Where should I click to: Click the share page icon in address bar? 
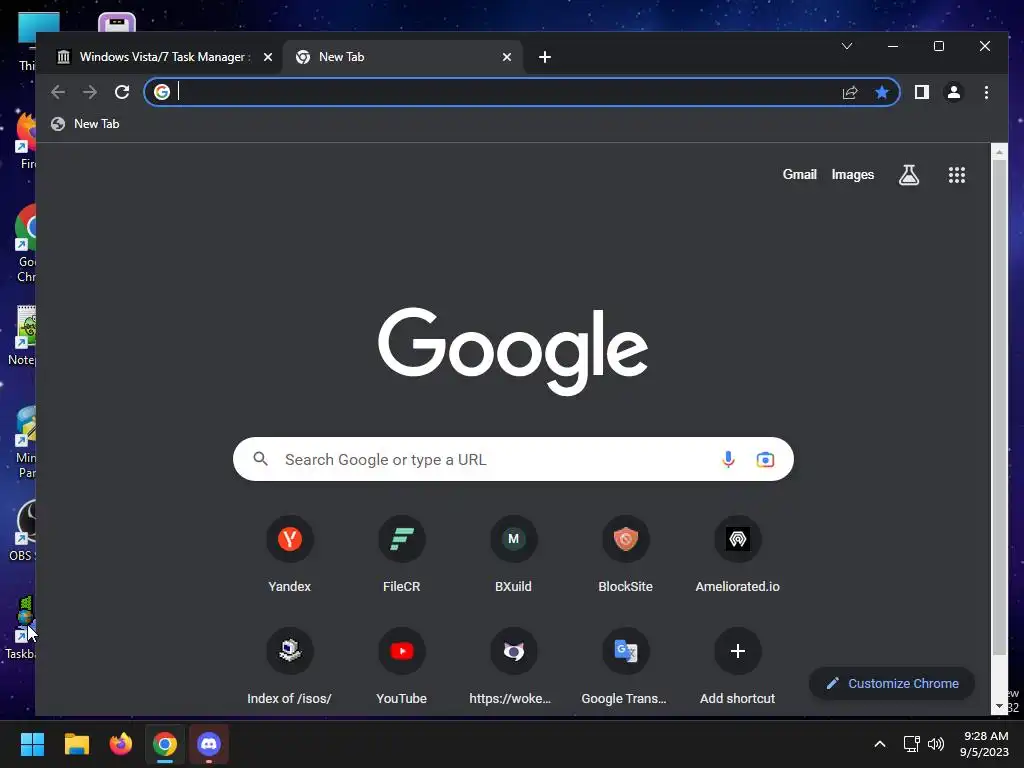coord(850,92)
